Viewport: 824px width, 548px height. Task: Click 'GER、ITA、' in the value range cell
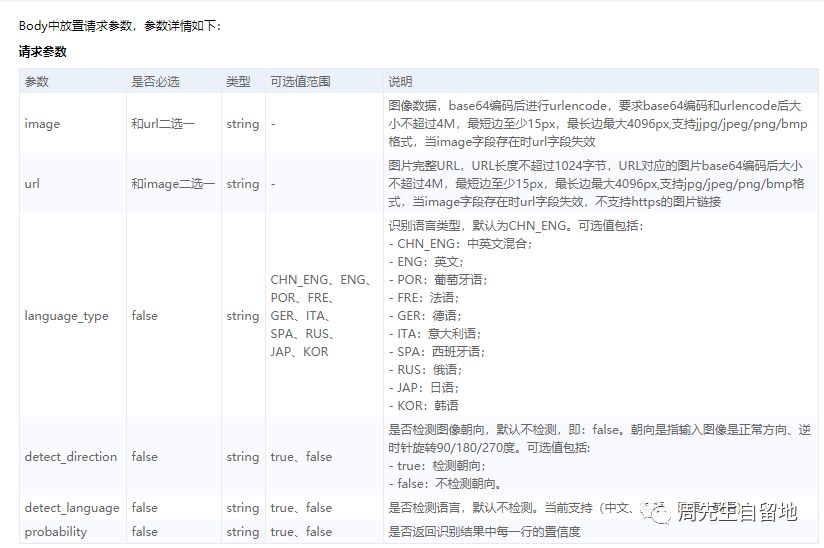(x=301, y=316)
